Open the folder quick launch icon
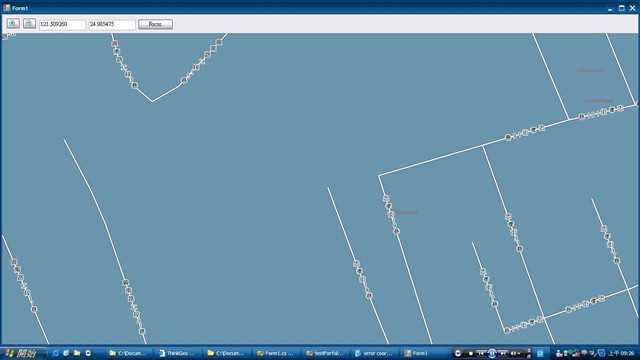 pos(77,353)
